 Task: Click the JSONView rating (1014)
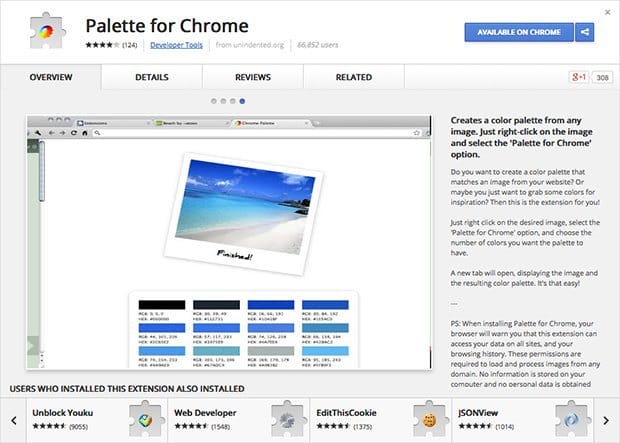click(x=486, y=426)
